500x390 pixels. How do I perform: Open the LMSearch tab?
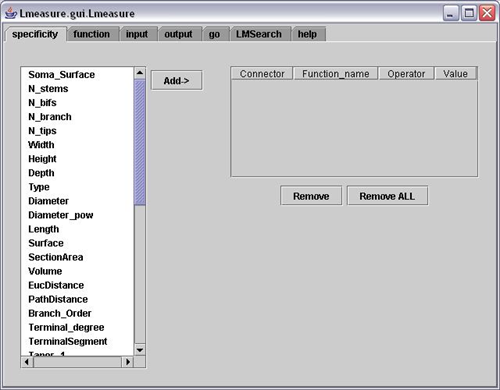(259, 34)
